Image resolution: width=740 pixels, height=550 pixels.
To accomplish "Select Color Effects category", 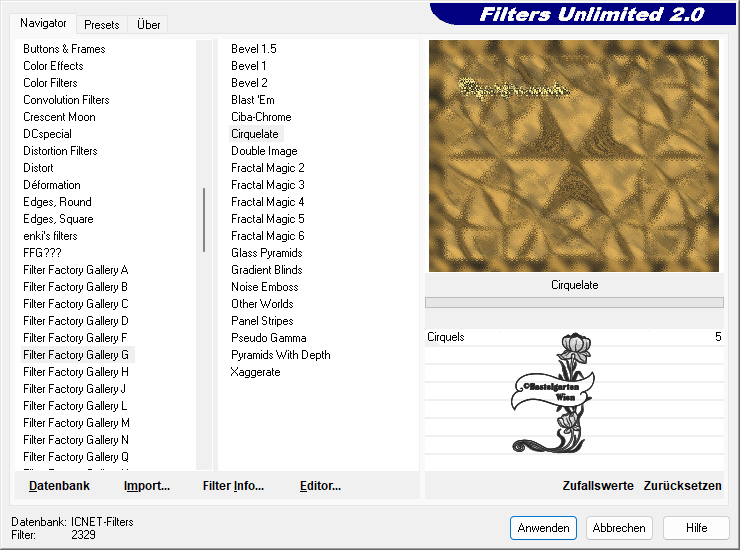I will point(53,66).
